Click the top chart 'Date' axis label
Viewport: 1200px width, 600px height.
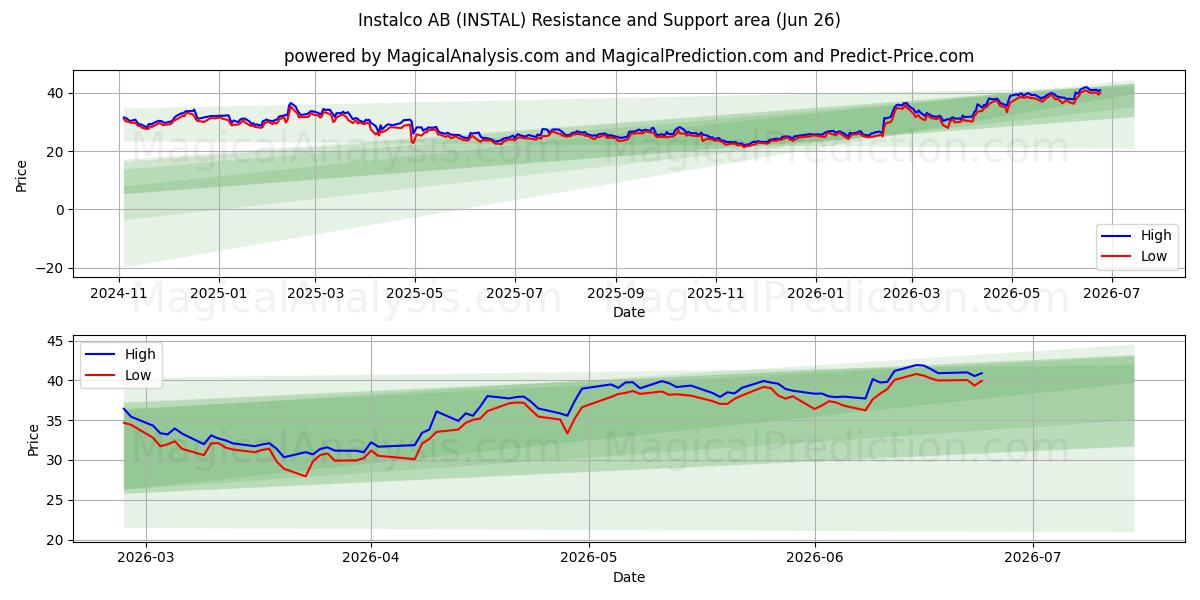[x=628, y=312]
